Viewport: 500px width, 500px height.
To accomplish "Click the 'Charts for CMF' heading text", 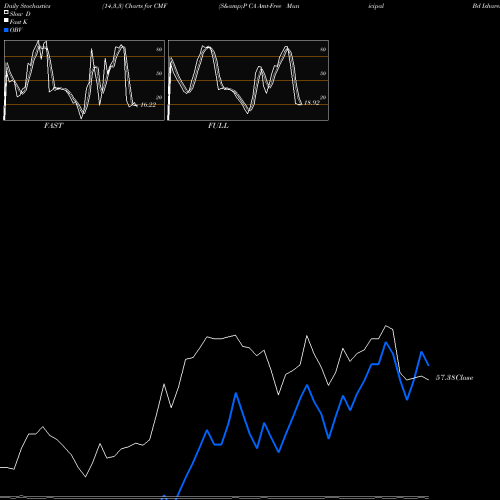I will (146, 6).
